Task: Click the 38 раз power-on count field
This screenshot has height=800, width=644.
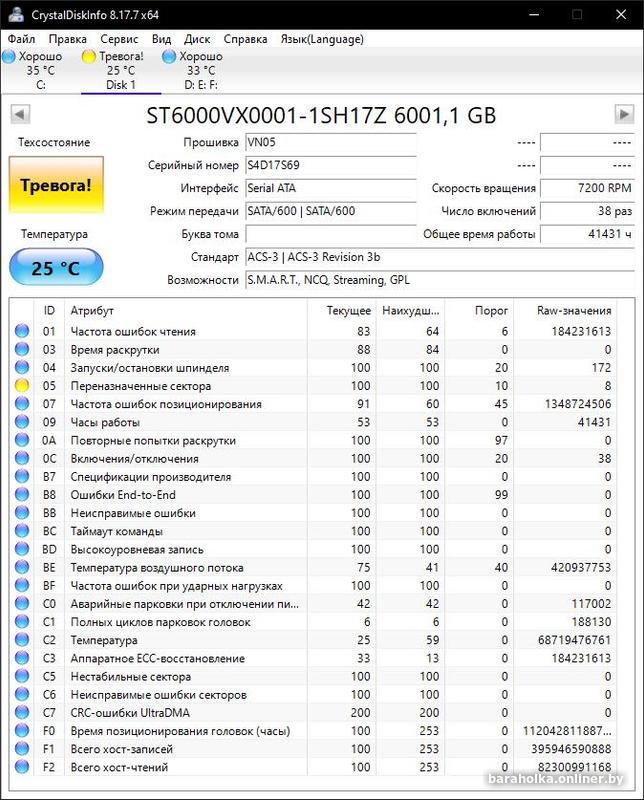Action: coord(587,211)
